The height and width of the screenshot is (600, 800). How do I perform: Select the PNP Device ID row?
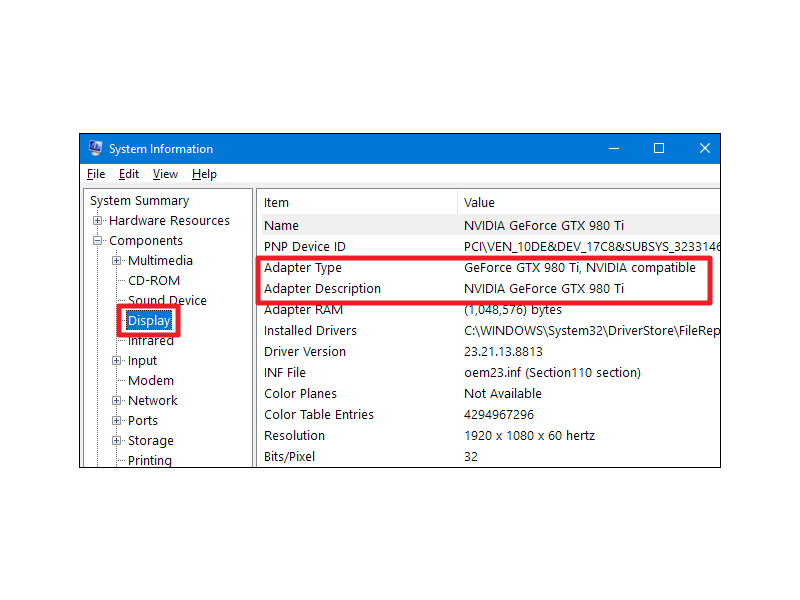coord(490,246)
